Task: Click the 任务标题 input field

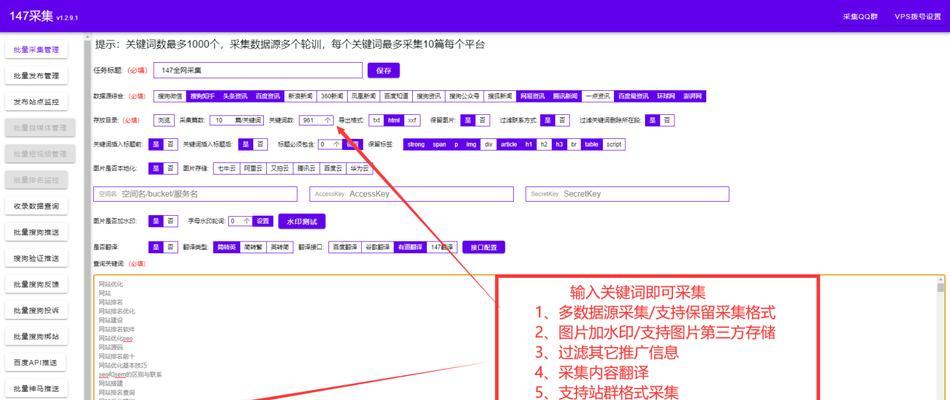Action: [x=258, y=70]
